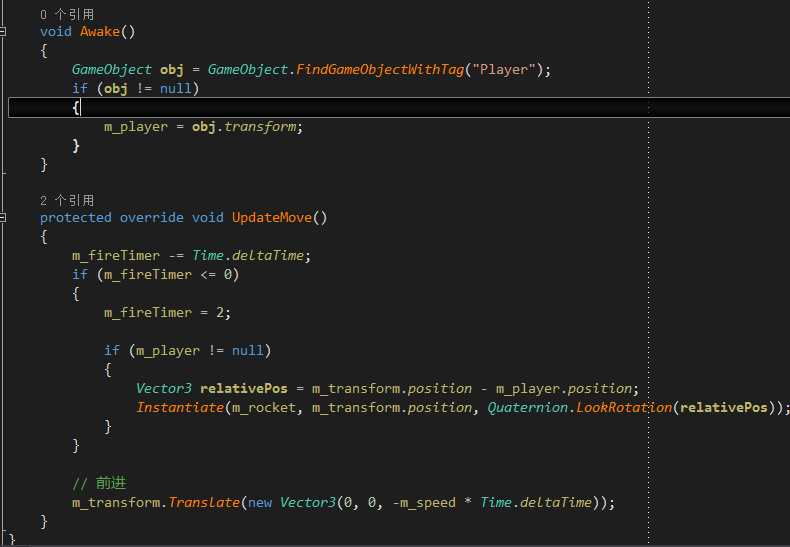The height and width of the screenshot is (547, 790).
Task: Click the 'obj' variable declaration
Action: pyautogui.click(x=172, y=70)
